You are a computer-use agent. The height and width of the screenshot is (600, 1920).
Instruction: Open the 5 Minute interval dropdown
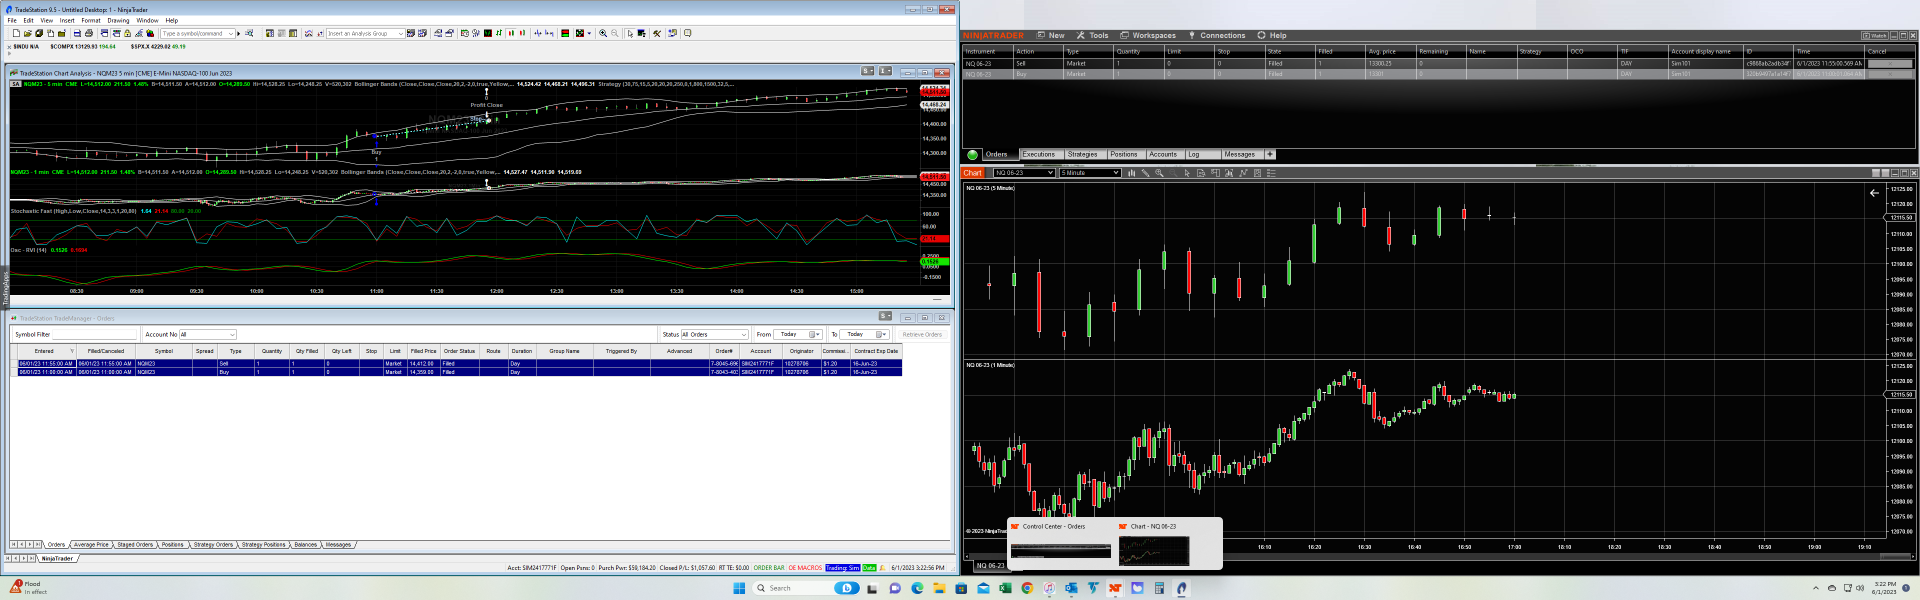click(1090, 173)
